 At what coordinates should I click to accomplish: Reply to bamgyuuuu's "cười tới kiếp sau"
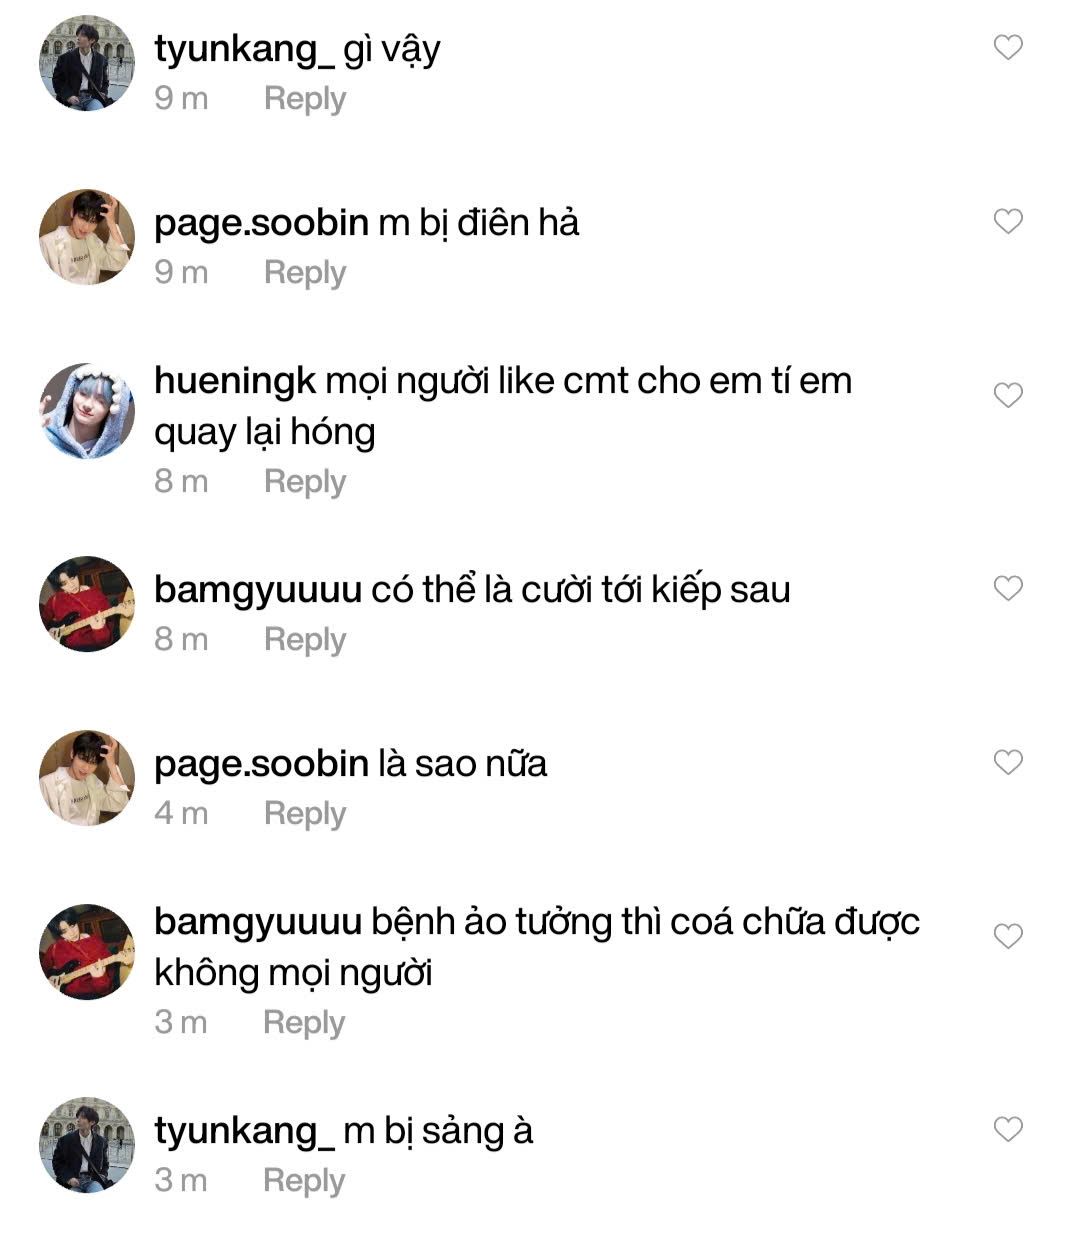click(305, 639)
